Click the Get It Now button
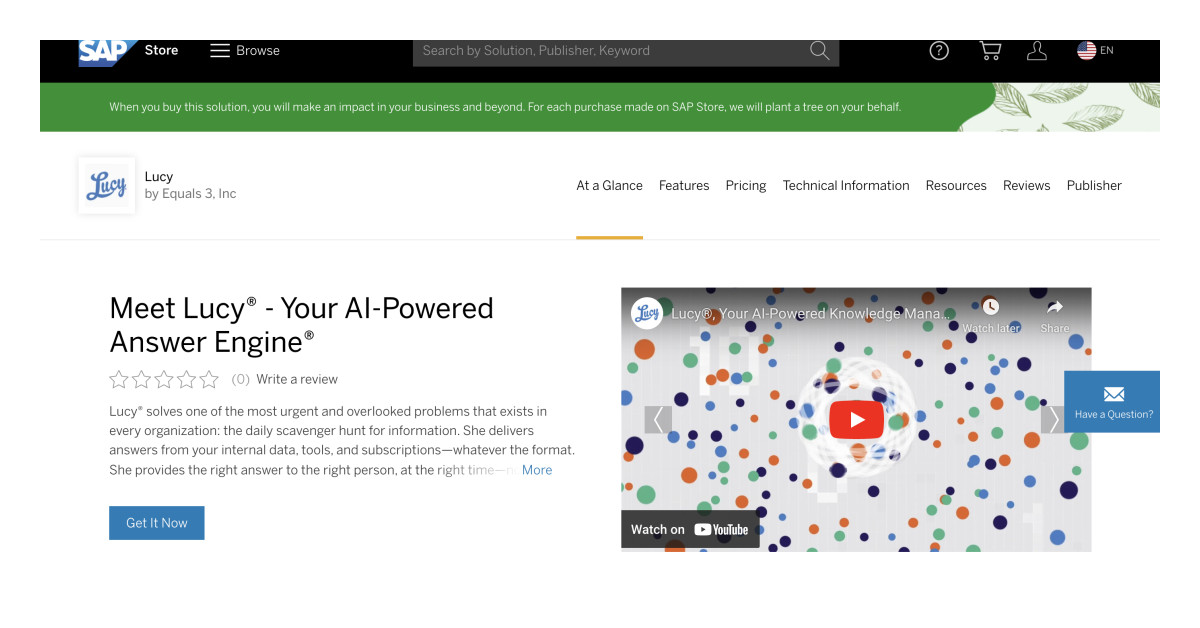 pyautogui.click(x=156, y=522)
